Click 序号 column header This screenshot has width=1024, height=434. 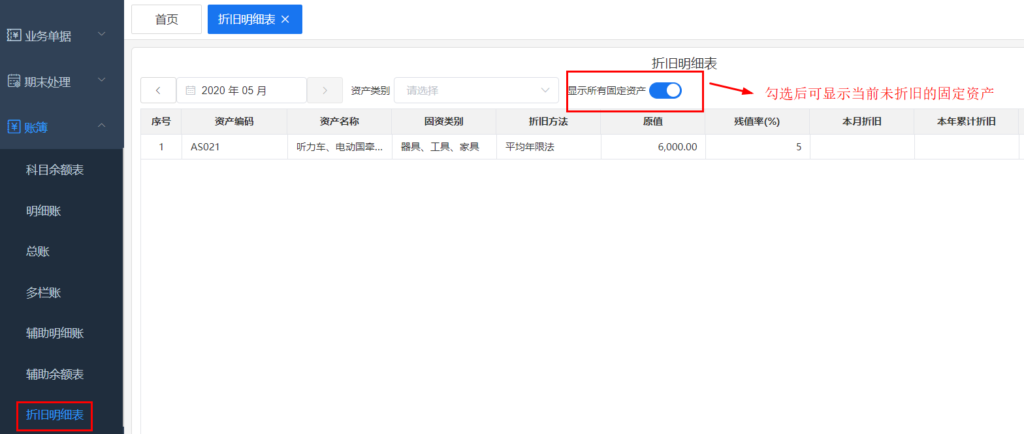[161, 121]
